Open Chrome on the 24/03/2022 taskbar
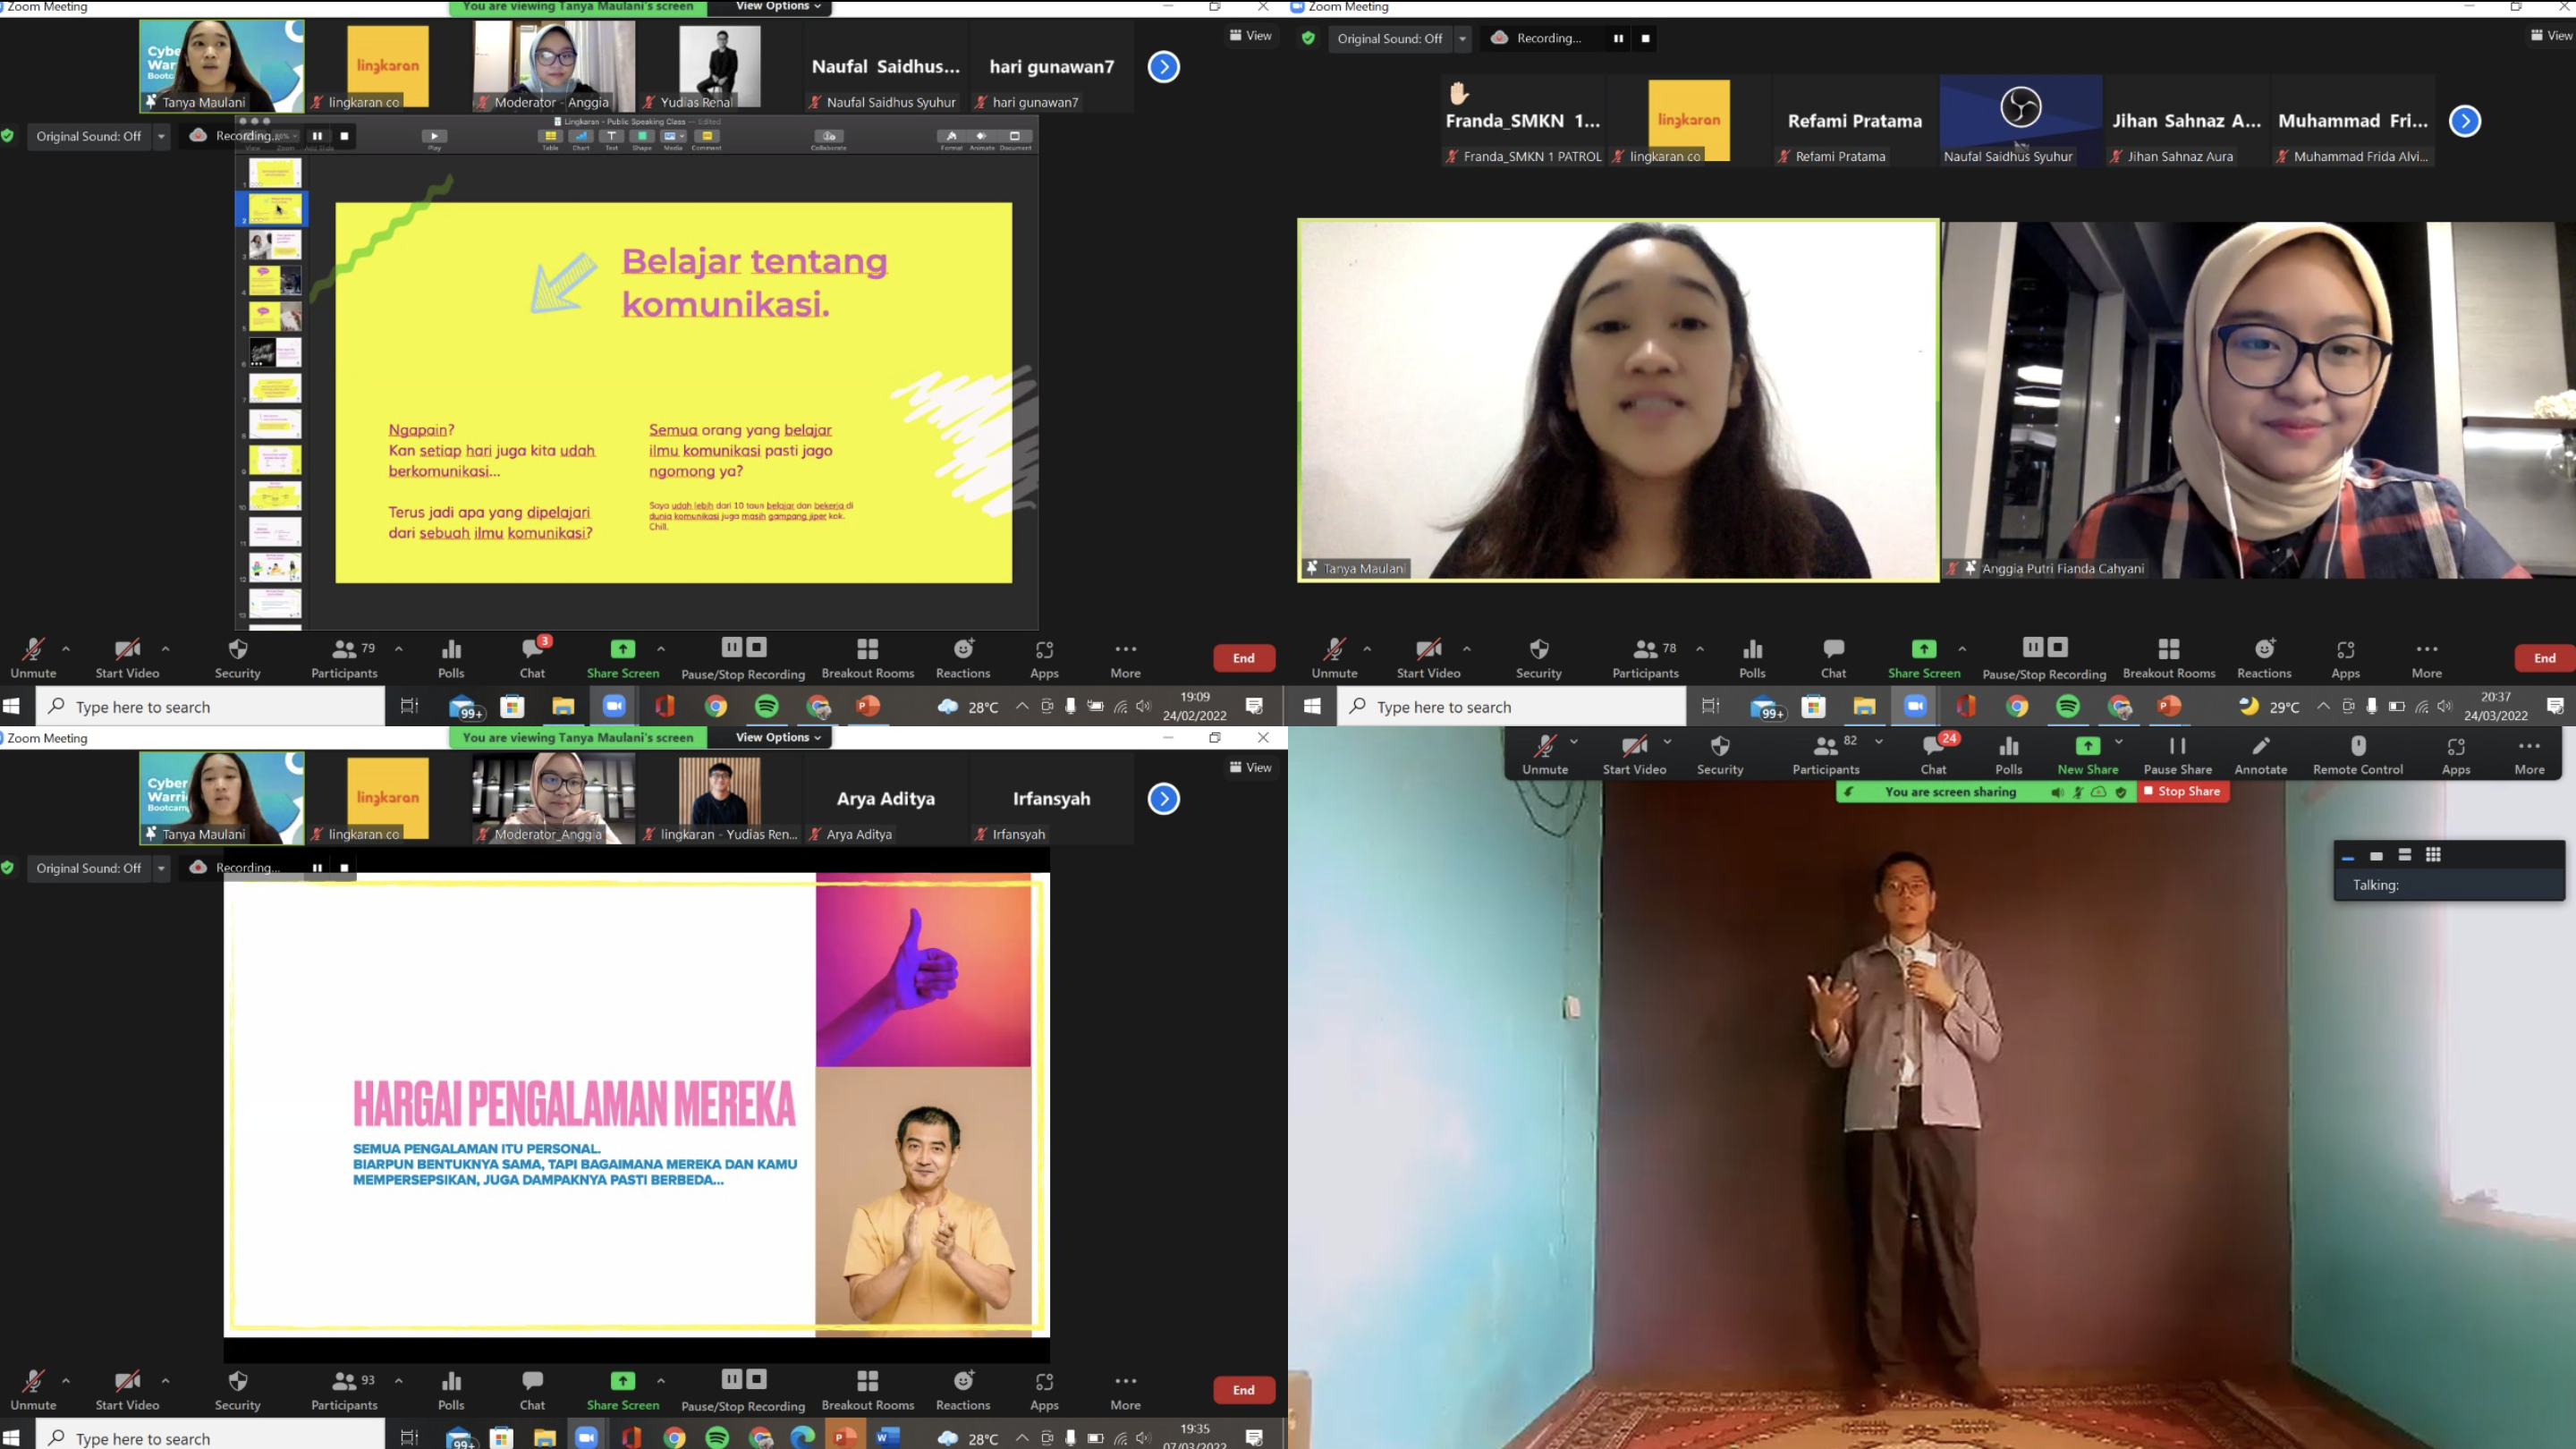This screenshot has height=1449, width=2576. click(2017, 706)
